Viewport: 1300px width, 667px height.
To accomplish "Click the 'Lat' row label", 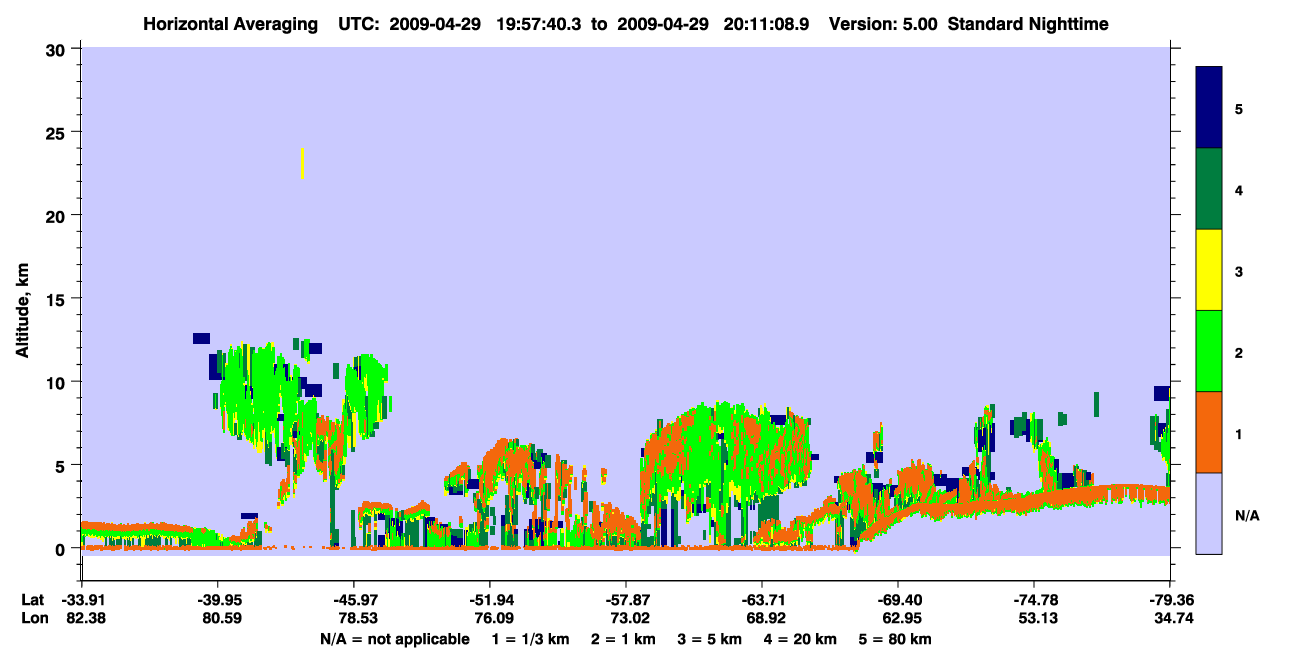I will [33, 600].
